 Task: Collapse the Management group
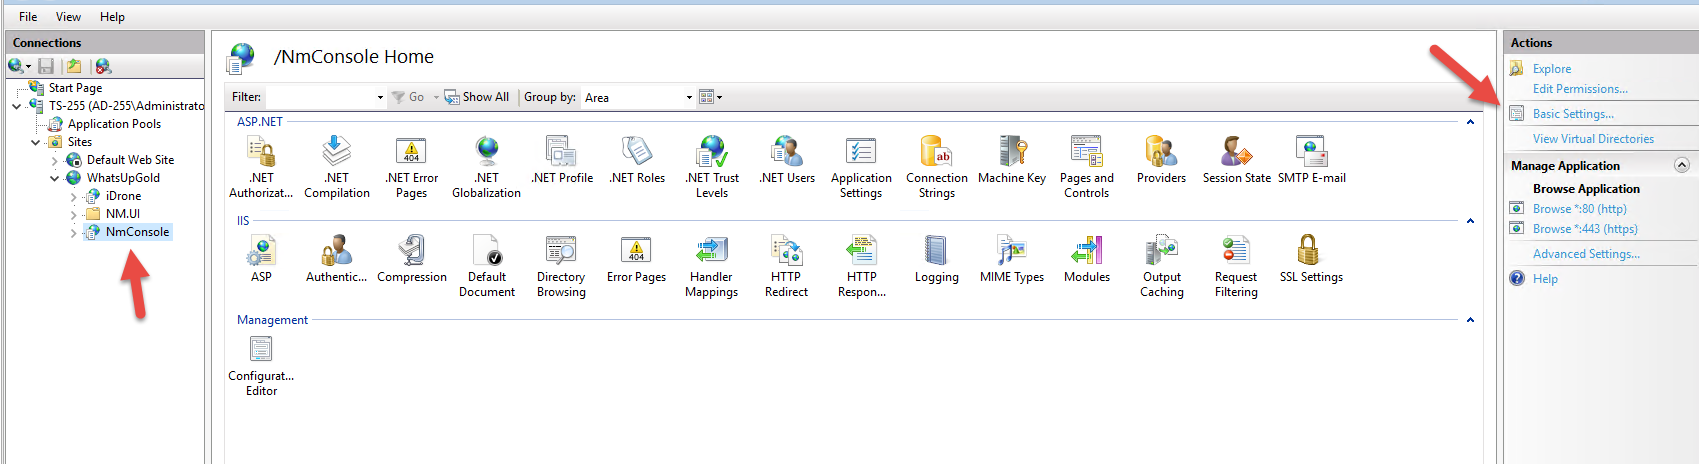(1470, 320)
